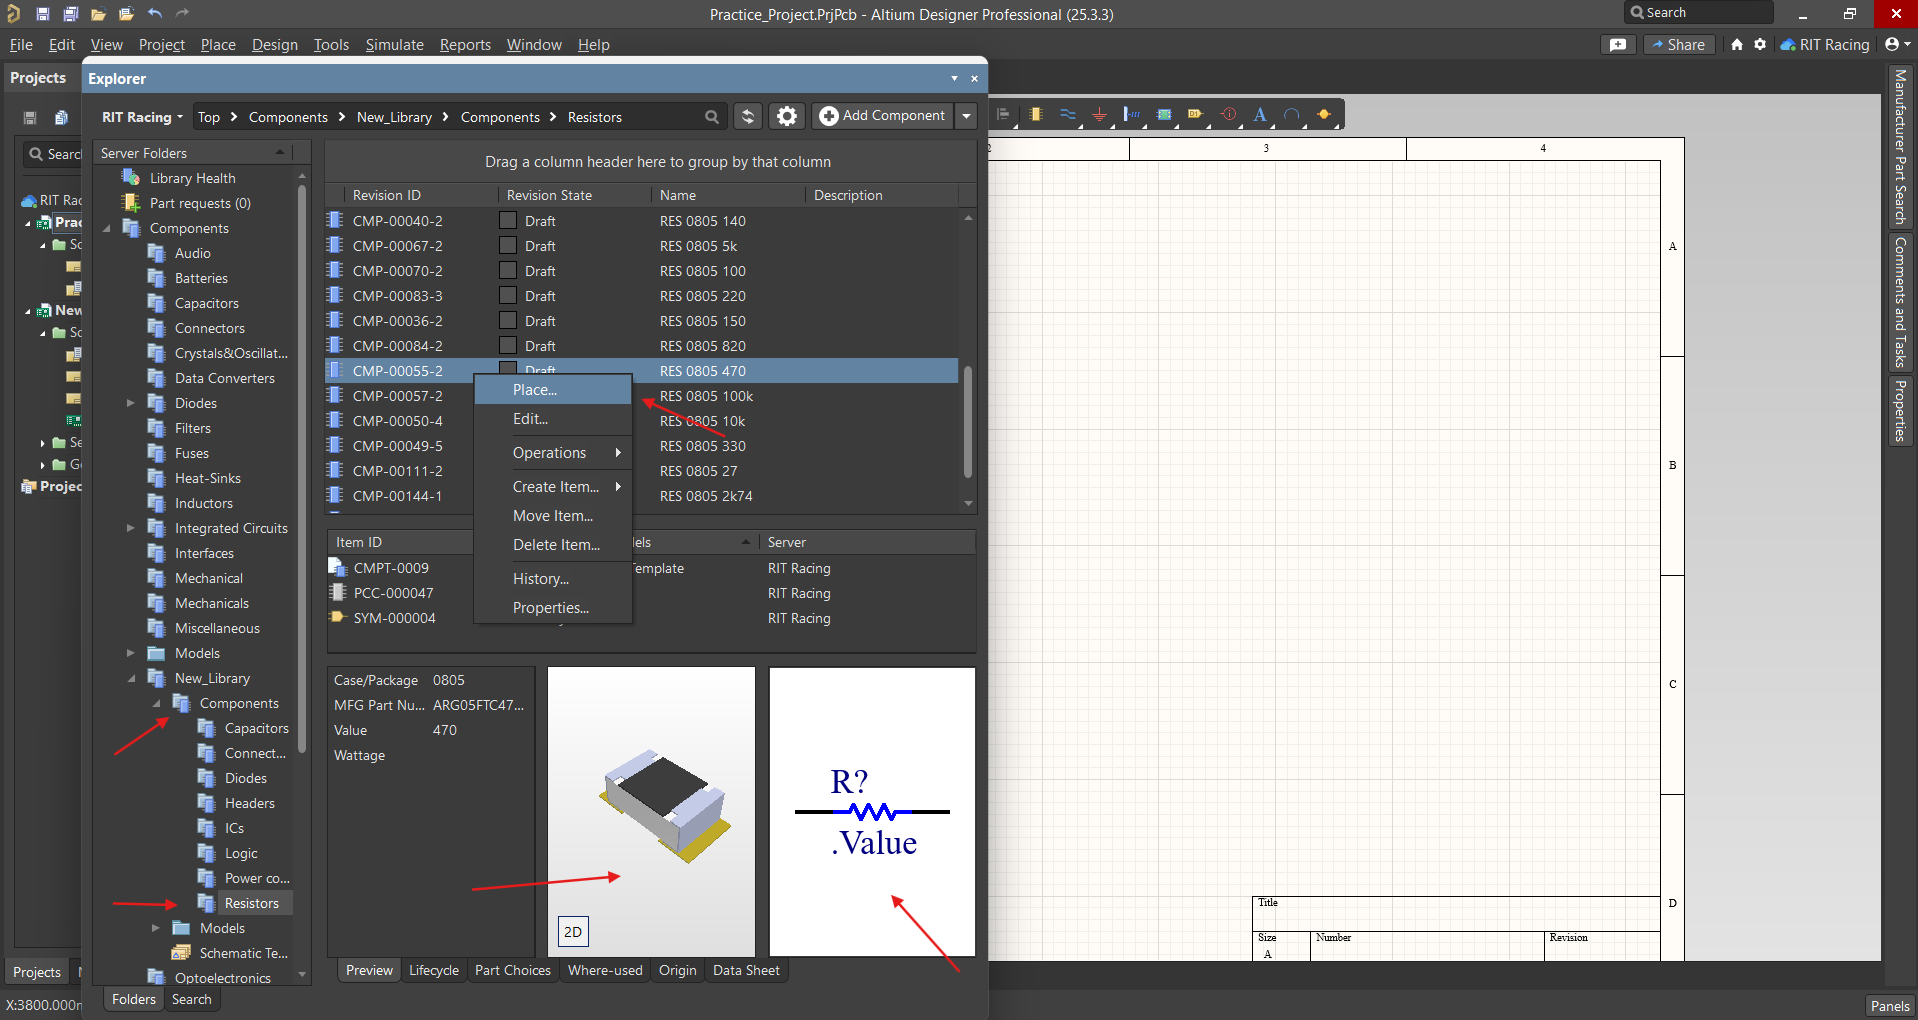
Task: Choose Place from context menu
Action: [x=553, y=390]
